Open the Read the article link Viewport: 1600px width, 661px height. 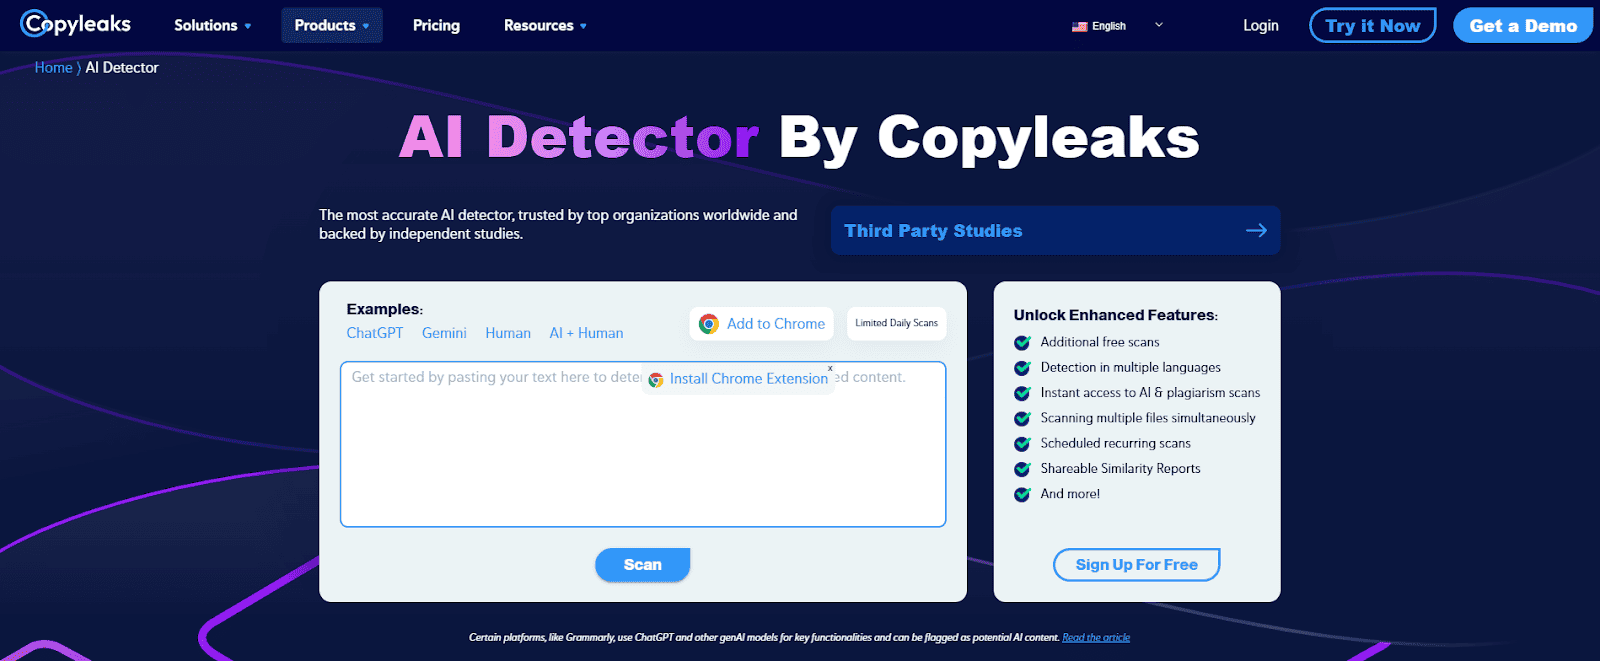[1096, 637]
